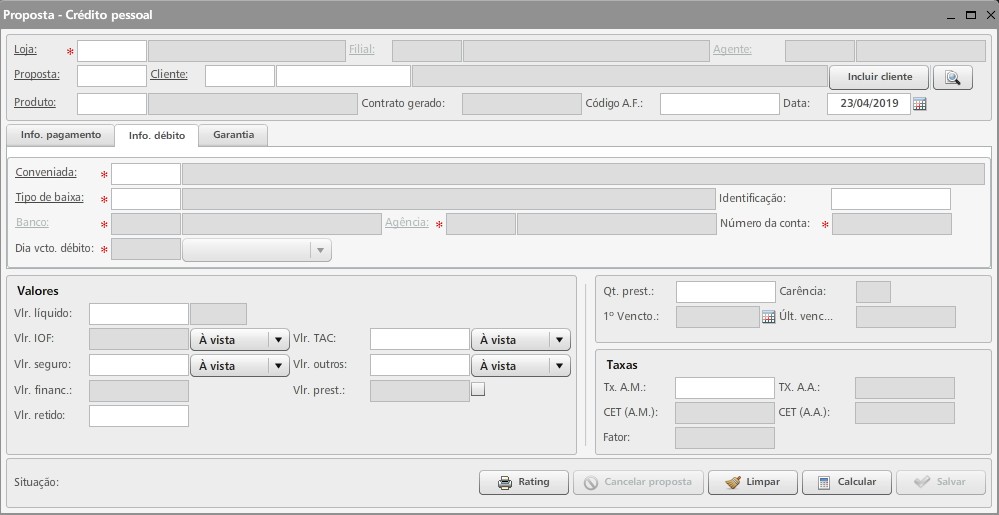Focus the Conveniada code input field
This screenshot has width=999, height=515.
point(146,174)
